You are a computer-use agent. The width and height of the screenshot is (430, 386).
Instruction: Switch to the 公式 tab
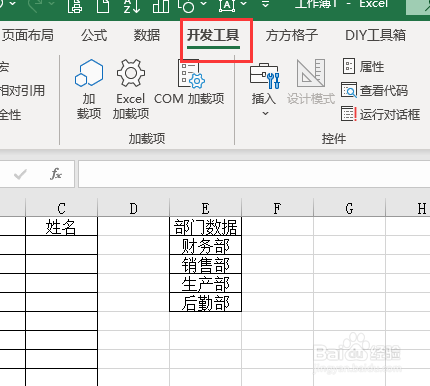click(94, 35)
